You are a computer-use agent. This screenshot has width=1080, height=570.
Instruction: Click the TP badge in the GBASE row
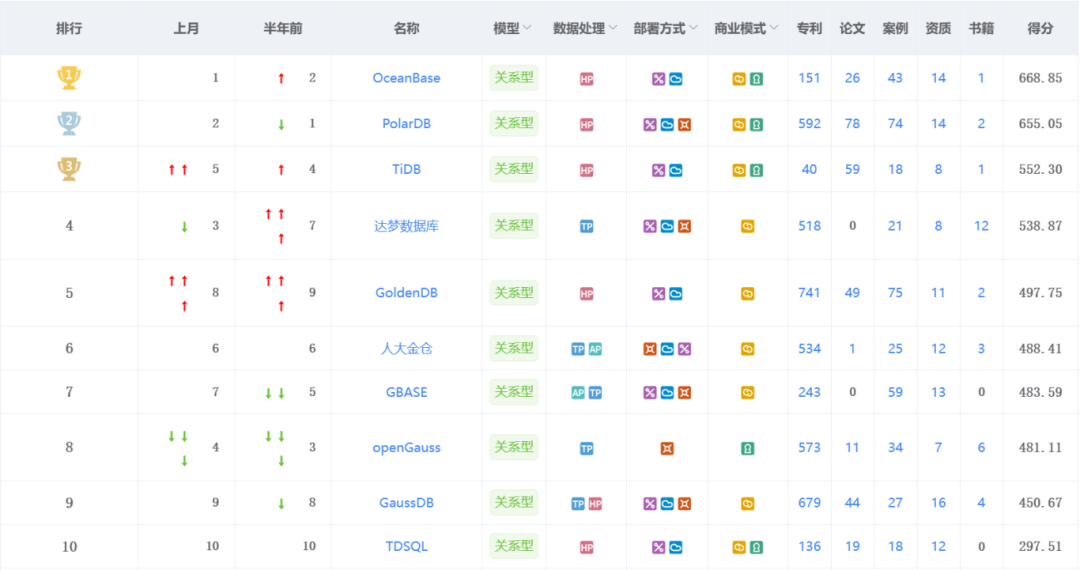[x=595, y=392]
